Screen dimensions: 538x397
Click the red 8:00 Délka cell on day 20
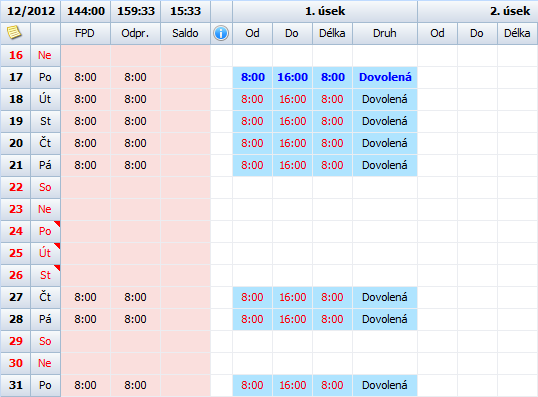point(332,143)
